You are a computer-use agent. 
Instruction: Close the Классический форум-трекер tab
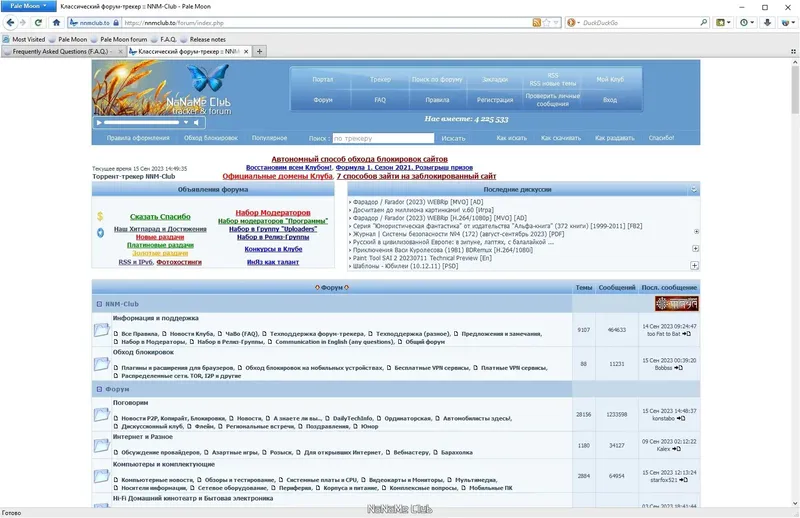(246, 52)
